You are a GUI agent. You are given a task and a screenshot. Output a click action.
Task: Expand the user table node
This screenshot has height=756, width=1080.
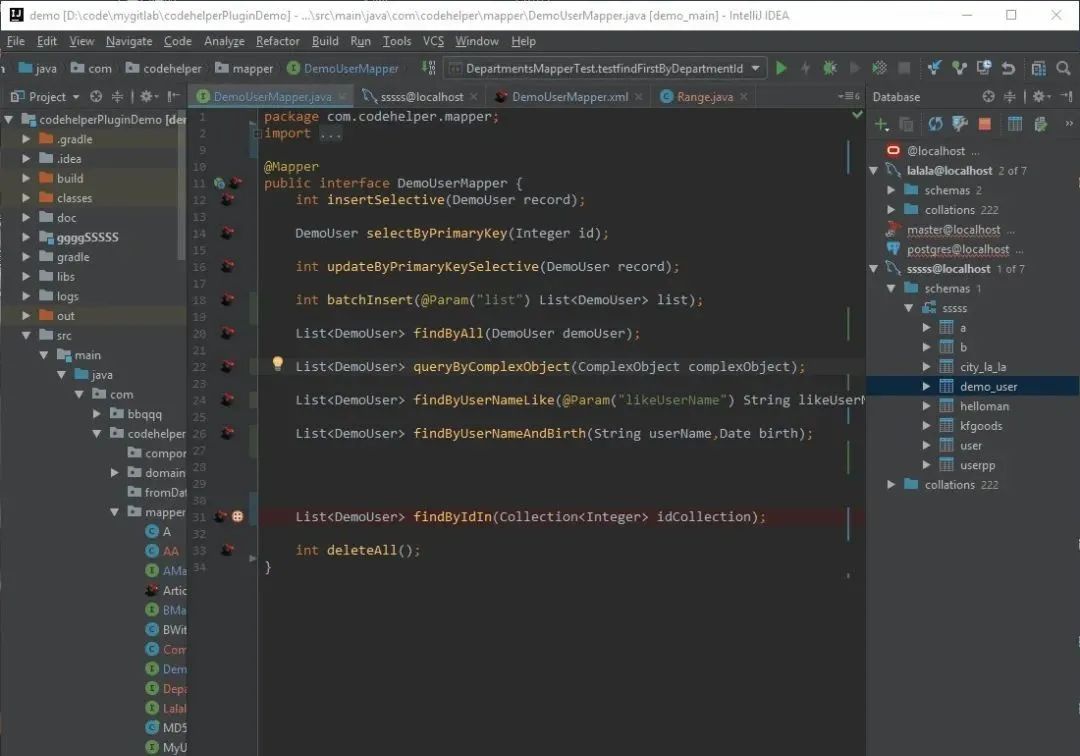coord(926,445)
